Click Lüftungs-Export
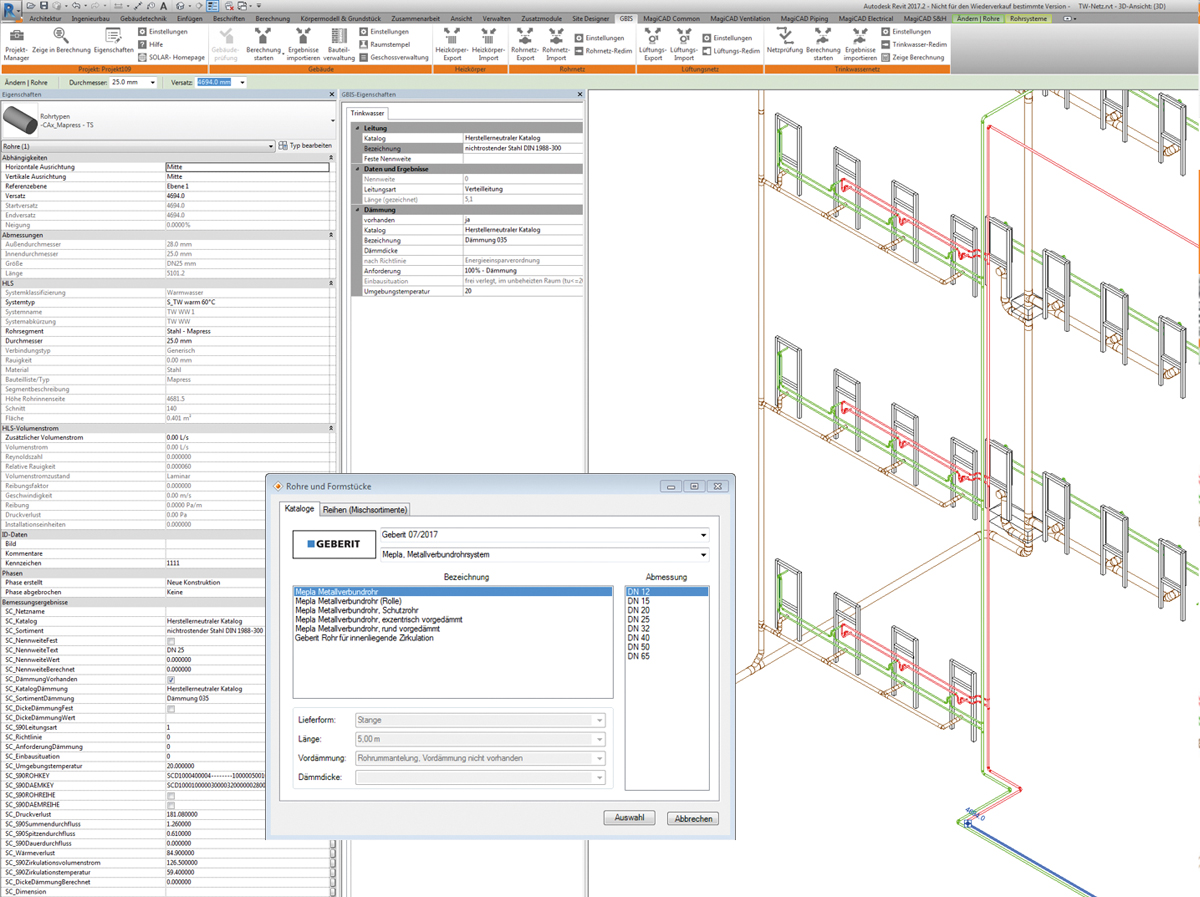 (653, 44)
